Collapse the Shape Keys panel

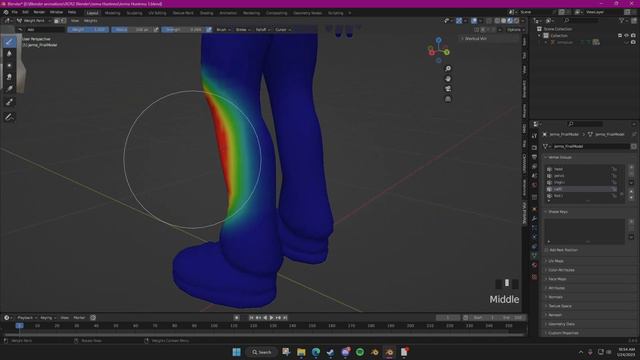[558, 211]
